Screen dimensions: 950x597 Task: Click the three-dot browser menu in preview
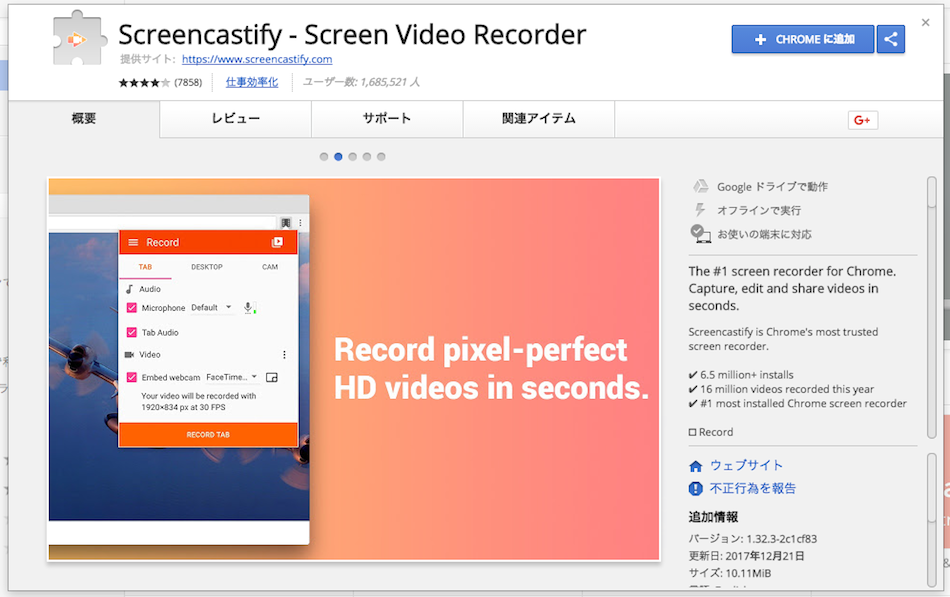301,223
